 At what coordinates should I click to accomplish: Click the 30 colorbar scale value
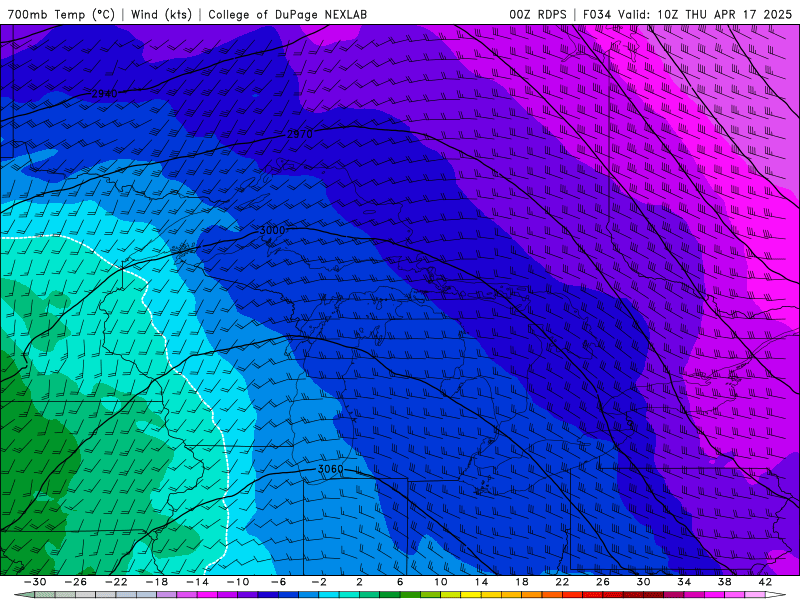point(643,582)
